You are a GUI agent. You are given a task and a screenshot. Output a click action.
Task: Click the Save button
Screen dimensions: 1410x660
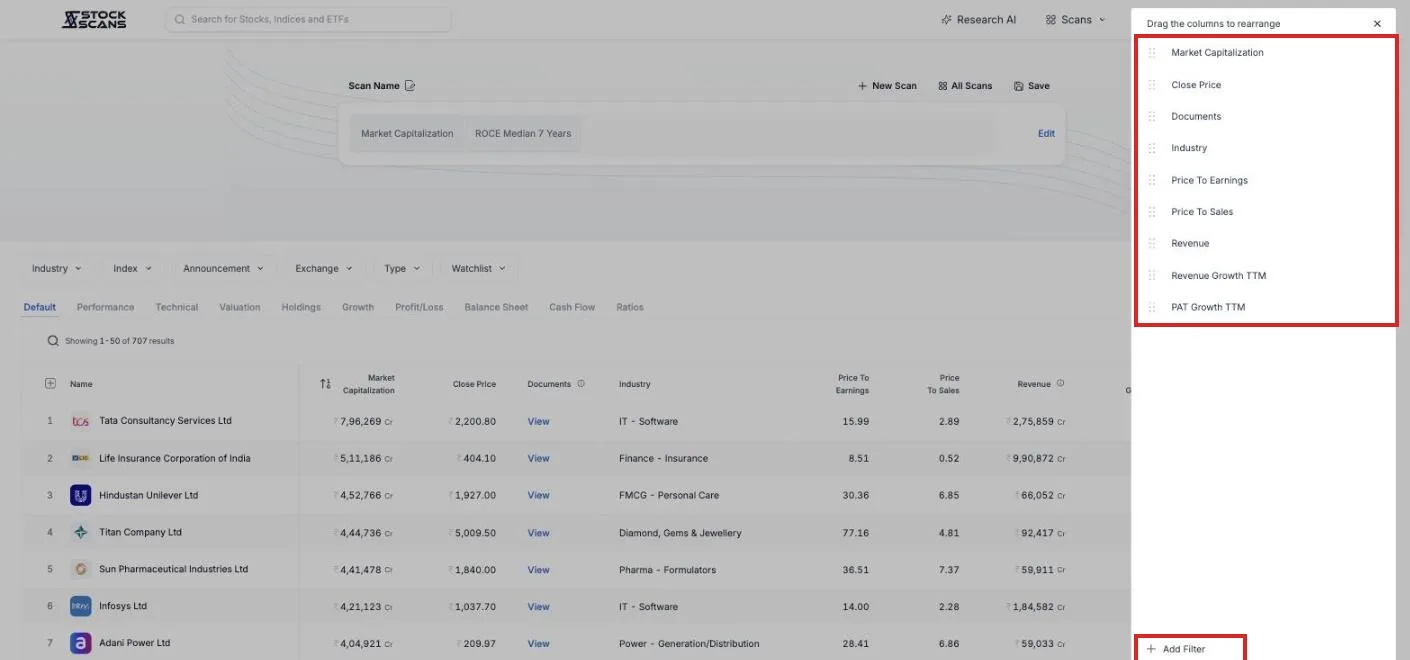[x=1032, y=86]
